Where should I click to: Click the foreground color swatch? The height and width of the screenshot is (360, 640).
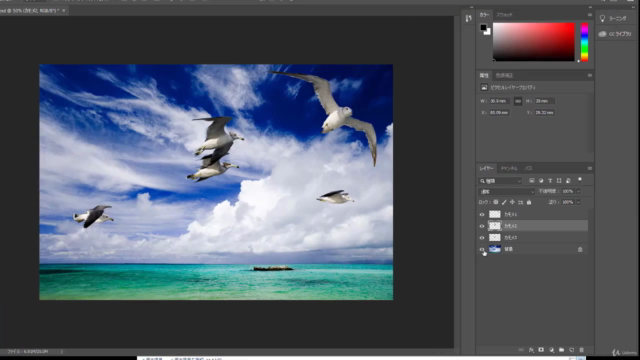pyautogui.click(x=484, y=28)
